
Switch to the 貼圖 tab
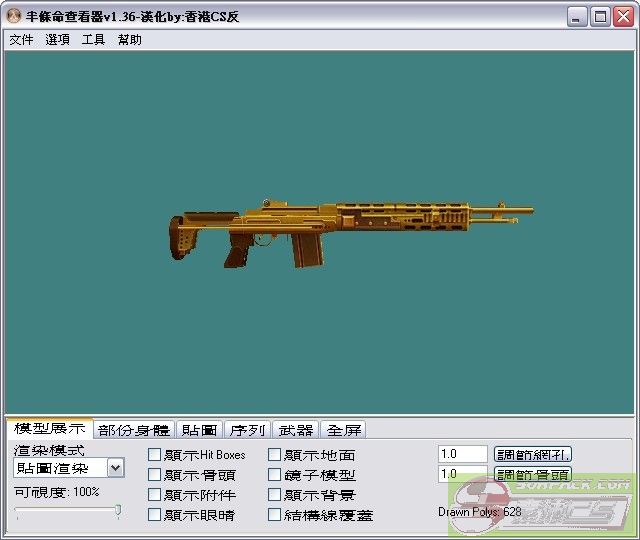point(199,430)
